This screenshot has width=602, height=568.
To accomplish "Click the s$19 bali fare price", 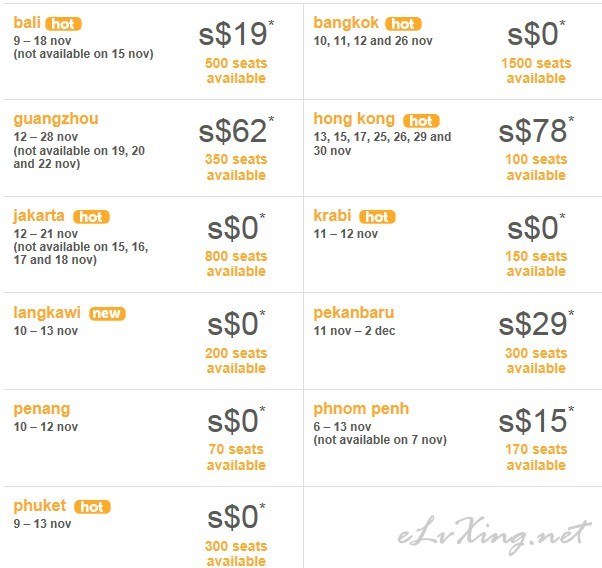I will pyautogui.click(x=236, y=33).
